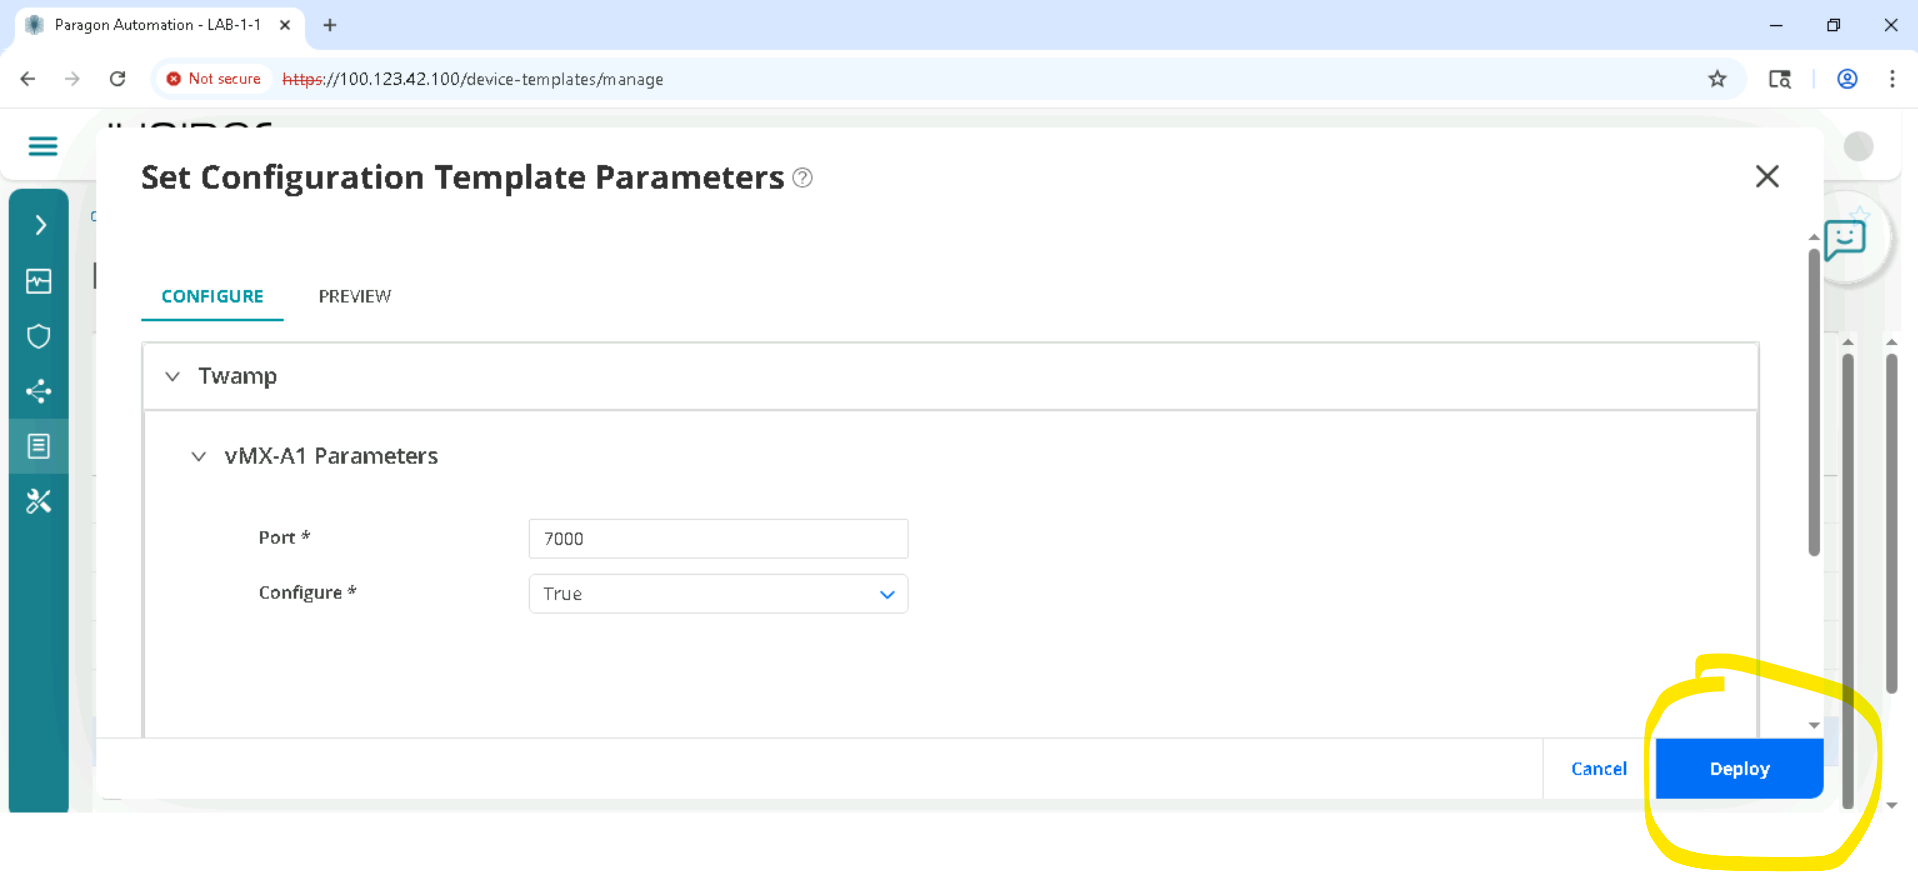Open the network share sidebar icon
The image size is (1918, 872).
point(39,391)
